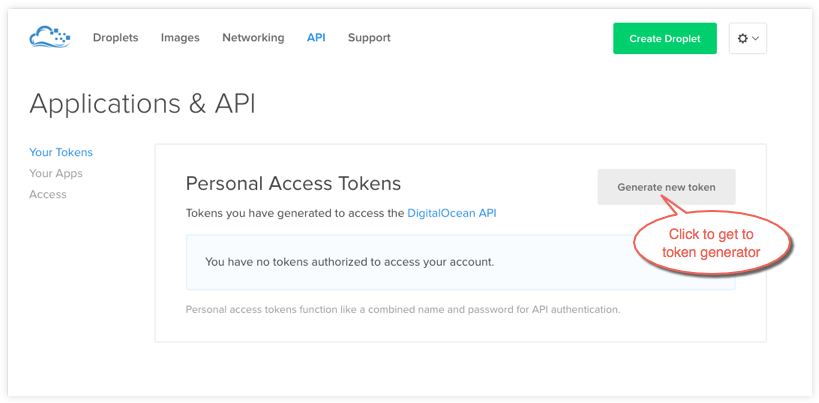The width and height of the screenshot is (819, 403).
Task: Click the DigitalOcean cloud logo
Action: 50,38
